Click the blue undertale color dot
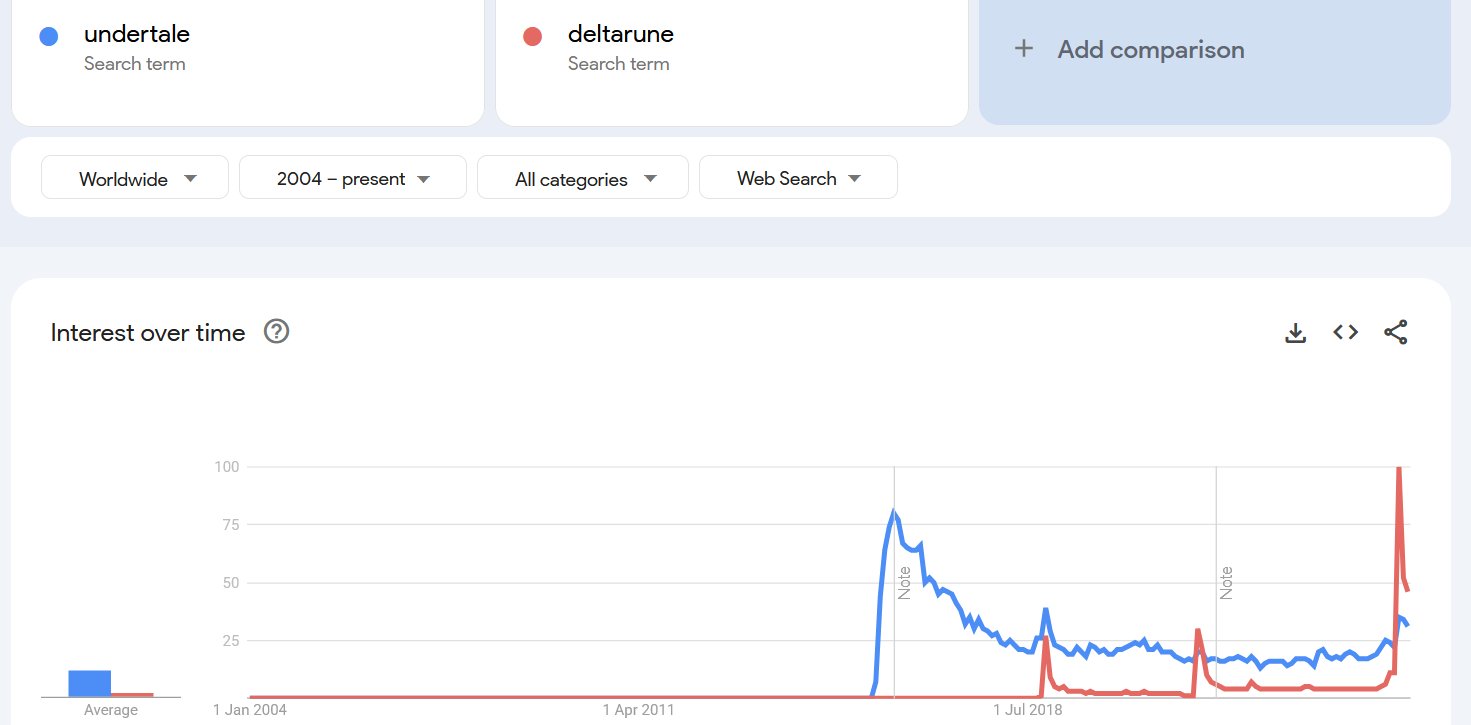This screenshot has height=725, width=1471. (x=48, y=37)
